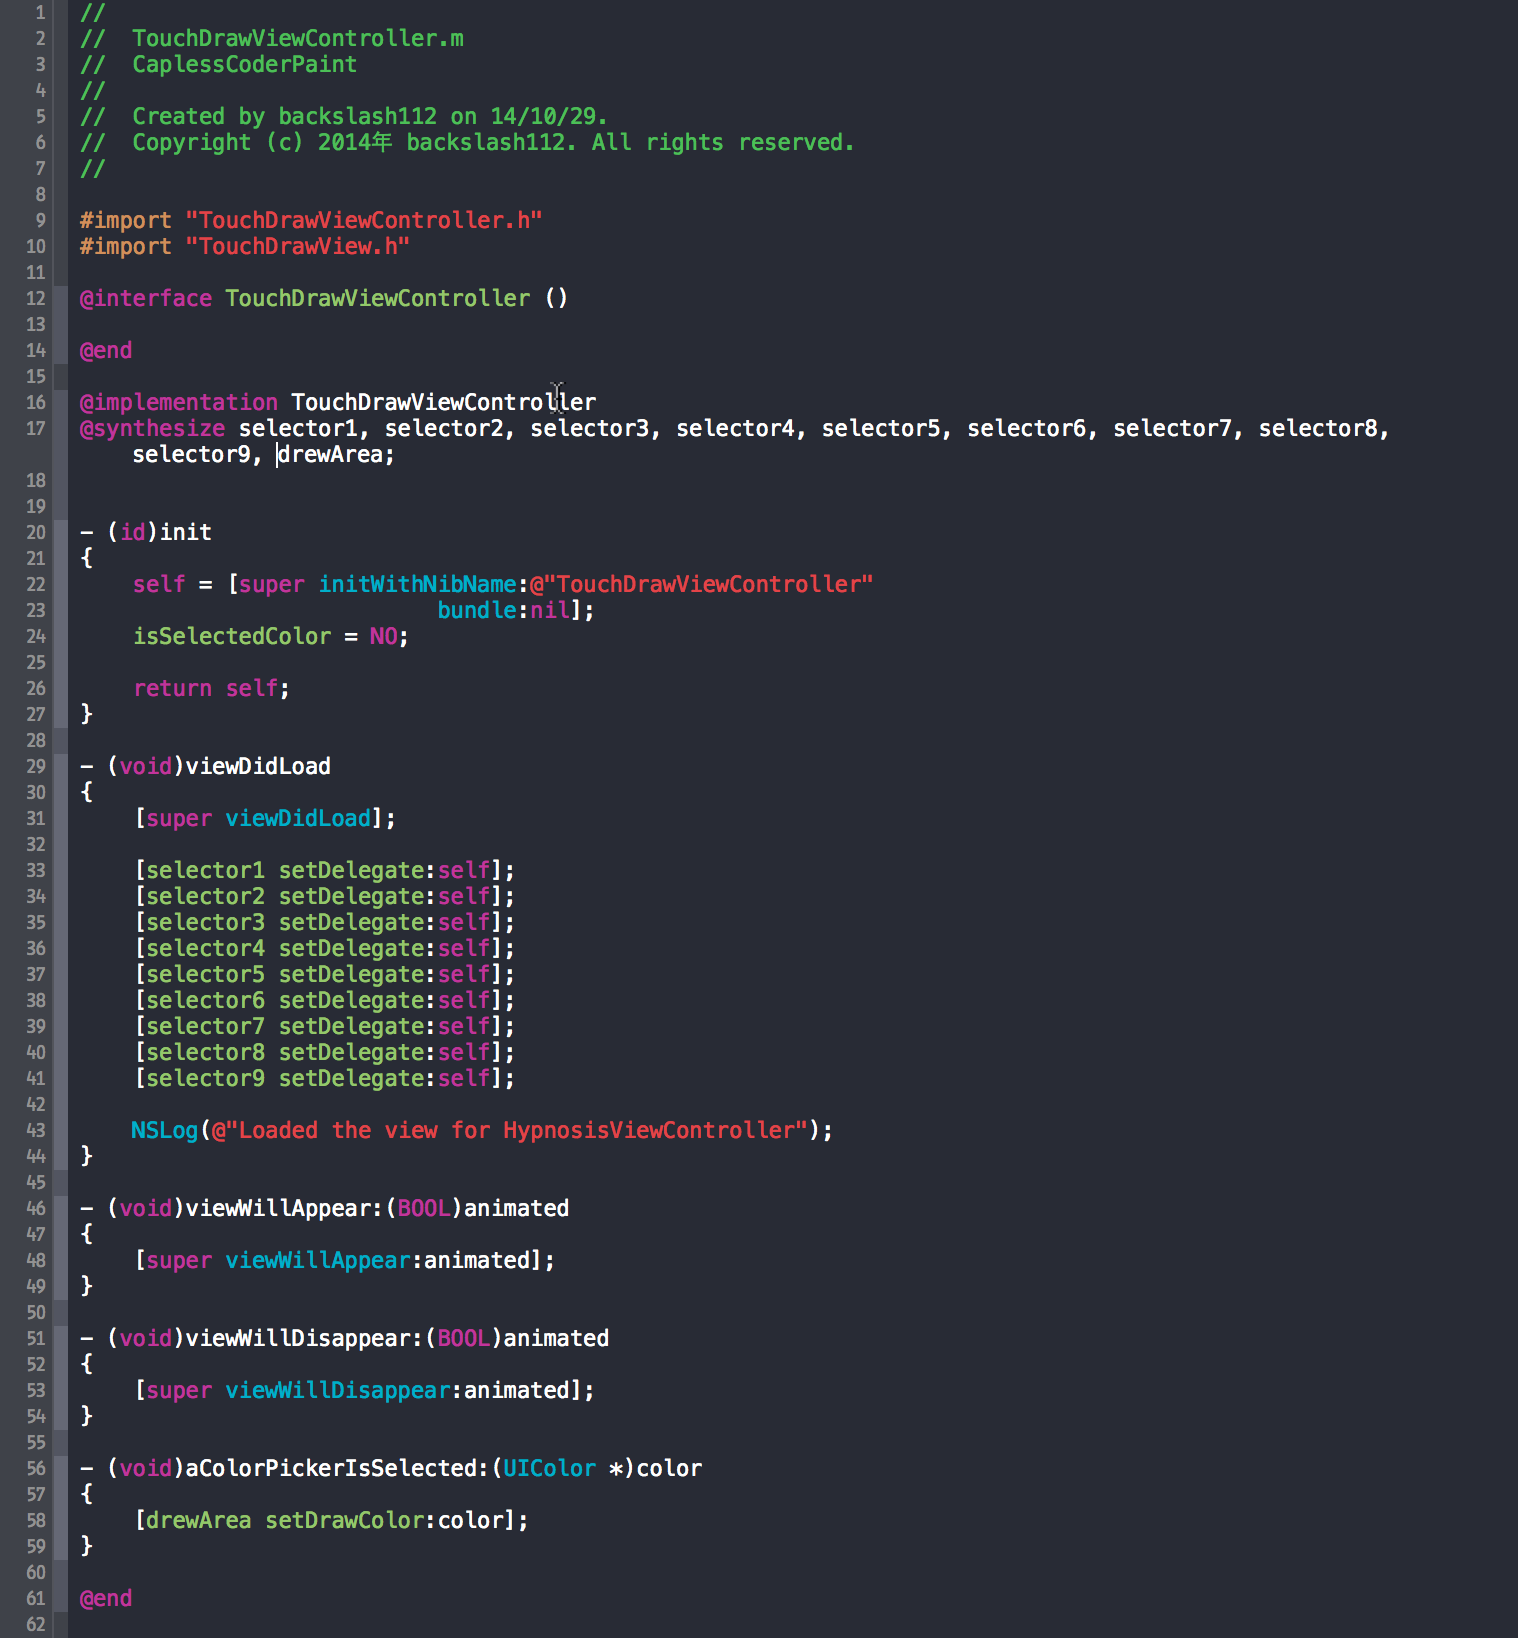Click 'selector8' in the synthesize list

click(x=1318, y=428)
